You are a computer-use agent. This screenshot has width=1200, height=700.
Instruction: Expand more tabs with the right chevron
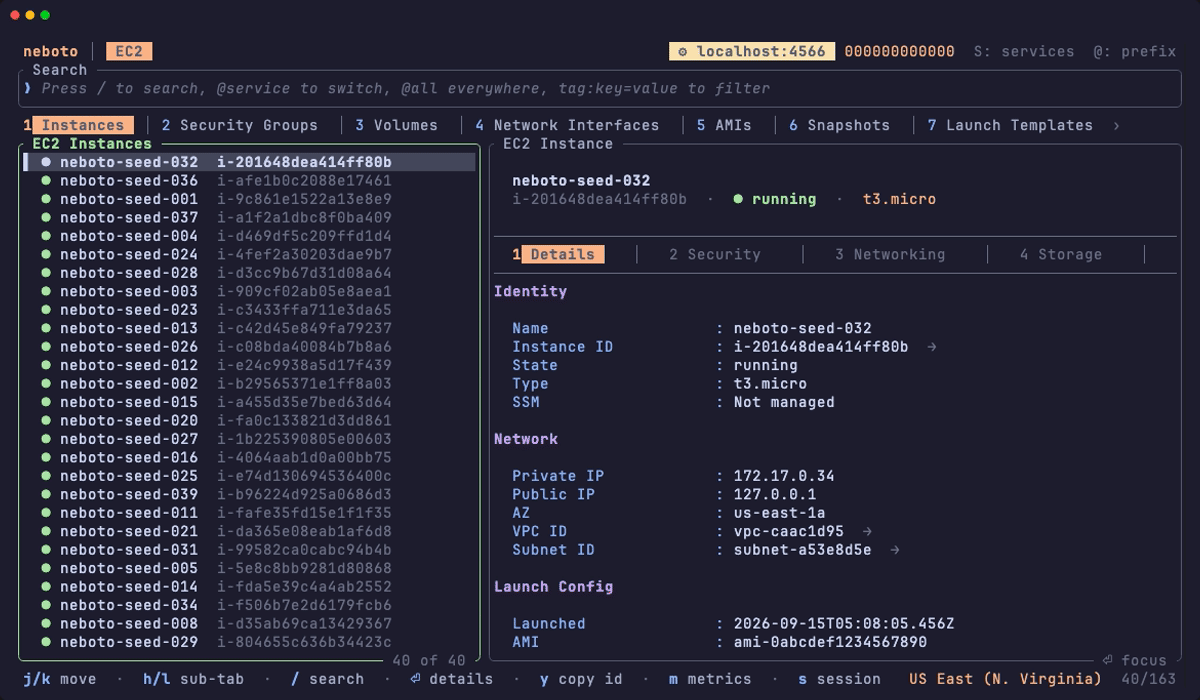pyautogui.click(x=1116, y=126)
